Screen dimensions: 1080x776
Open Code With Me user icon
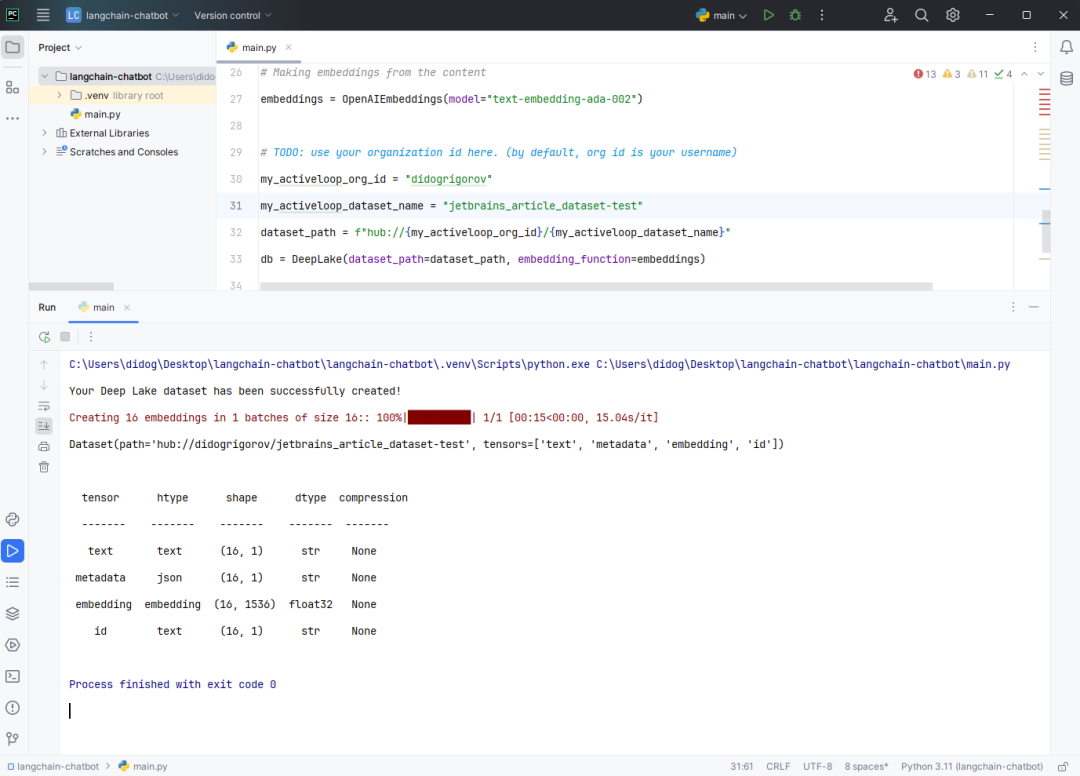(x=891, y=15)
